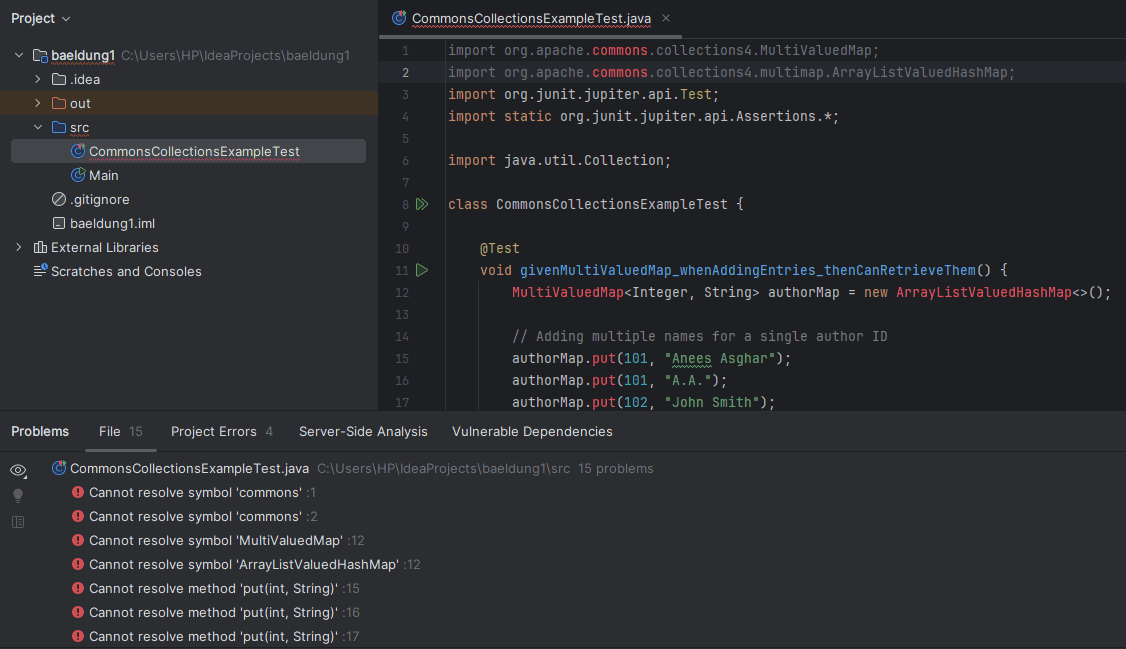Screen dimensions: 1126x649
Task: Open CommonsCollectionsExampleTest in the project tree
Action: point(194,151)
